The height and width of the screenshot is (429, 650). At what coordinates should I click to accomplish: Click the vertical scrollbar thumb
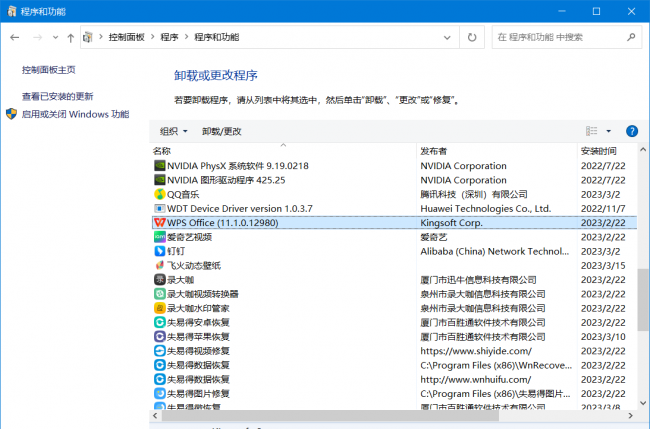click(x=643, y=300)
